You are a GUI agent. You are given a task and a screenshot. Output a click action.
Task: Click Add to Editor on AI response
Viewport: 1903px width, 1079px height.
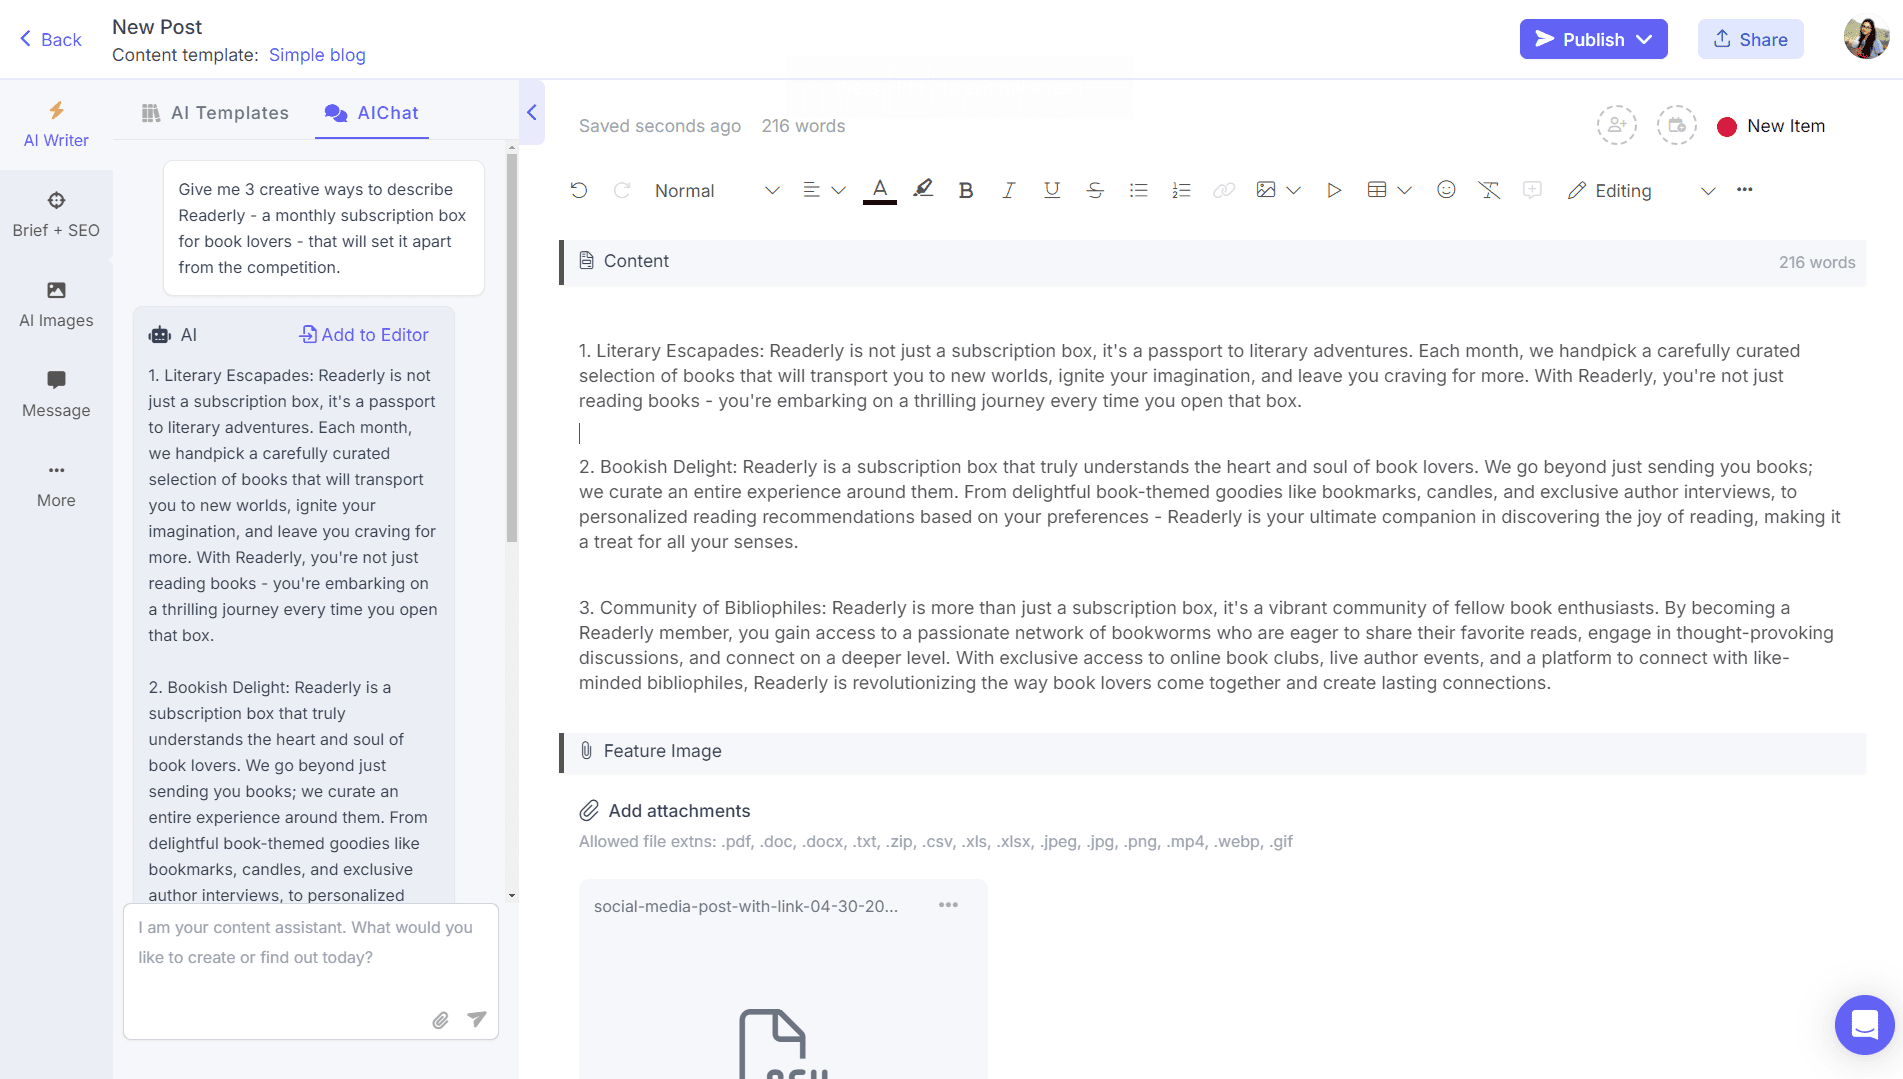click(x=364, y=335)
